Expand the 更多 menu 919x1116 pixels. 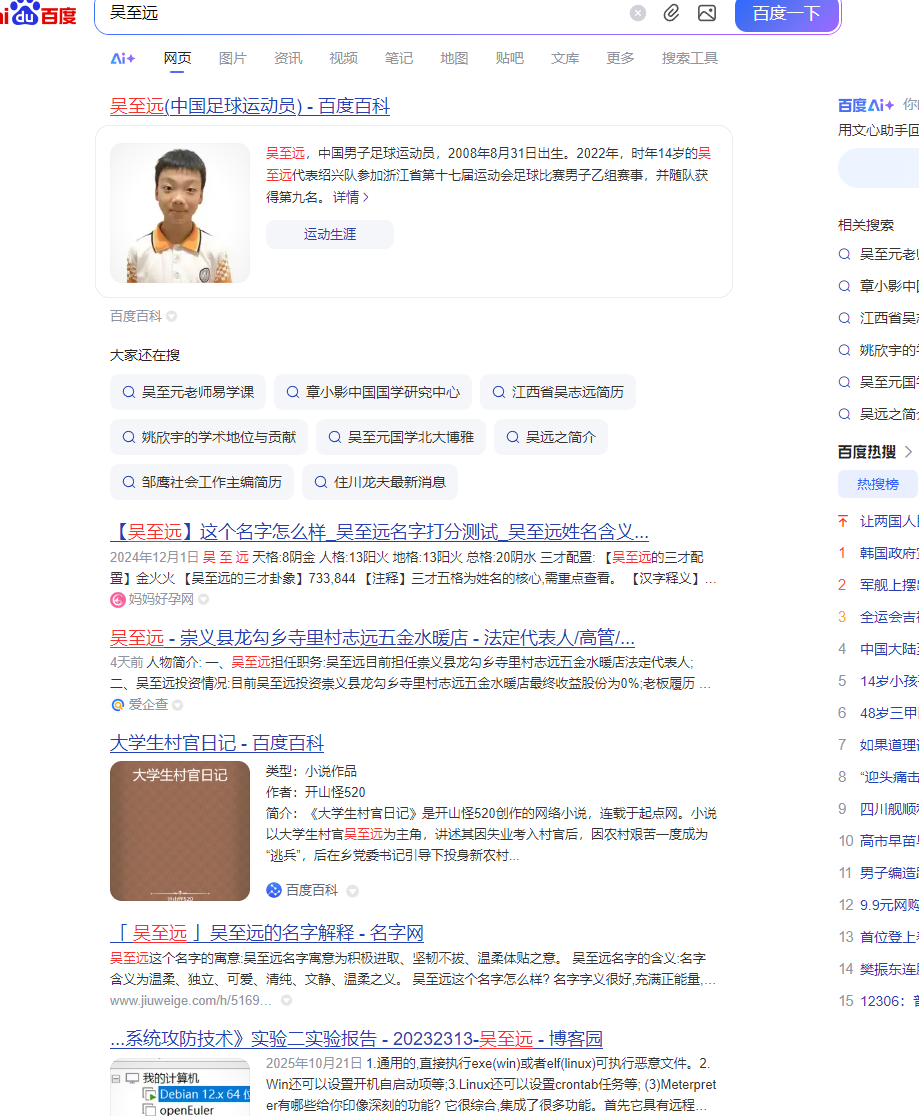[x=620, y=58]
